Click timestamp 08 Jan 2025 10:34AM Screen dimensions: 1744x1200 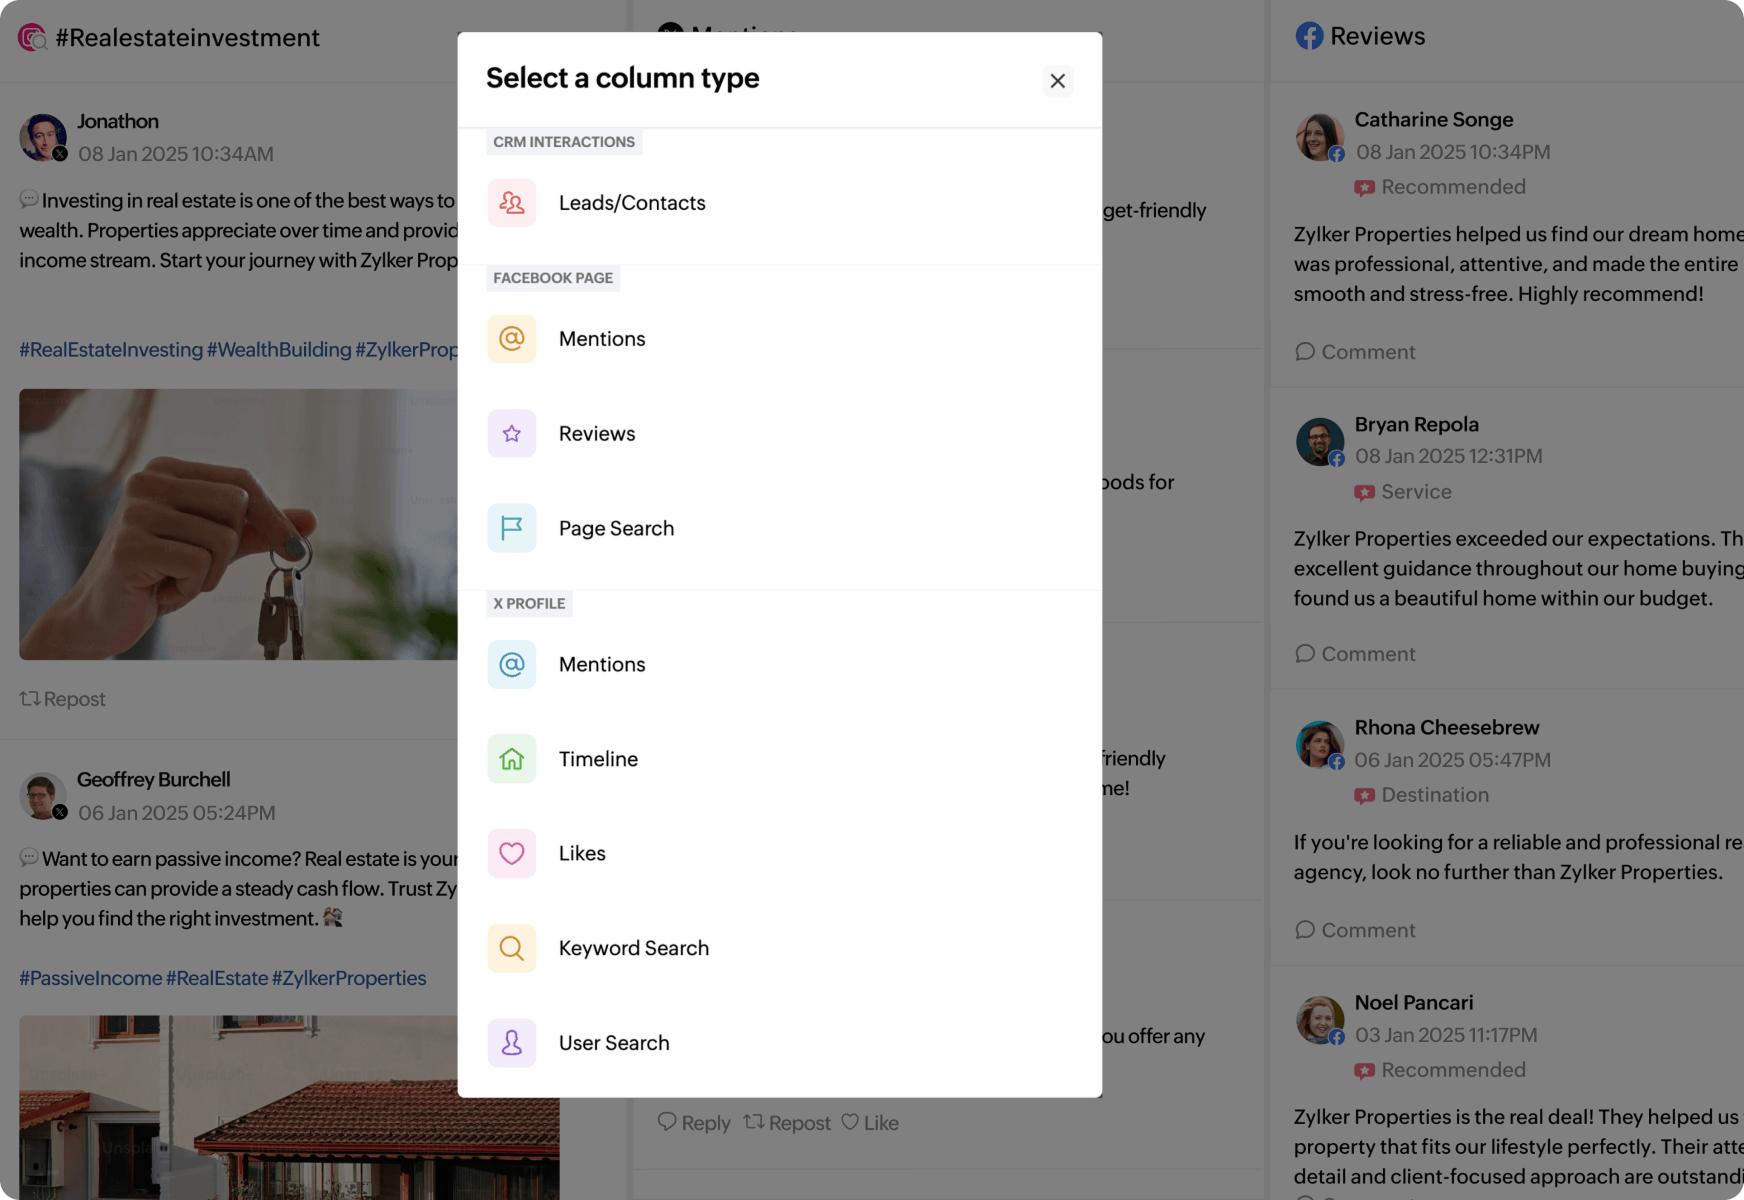coord(176,154)
